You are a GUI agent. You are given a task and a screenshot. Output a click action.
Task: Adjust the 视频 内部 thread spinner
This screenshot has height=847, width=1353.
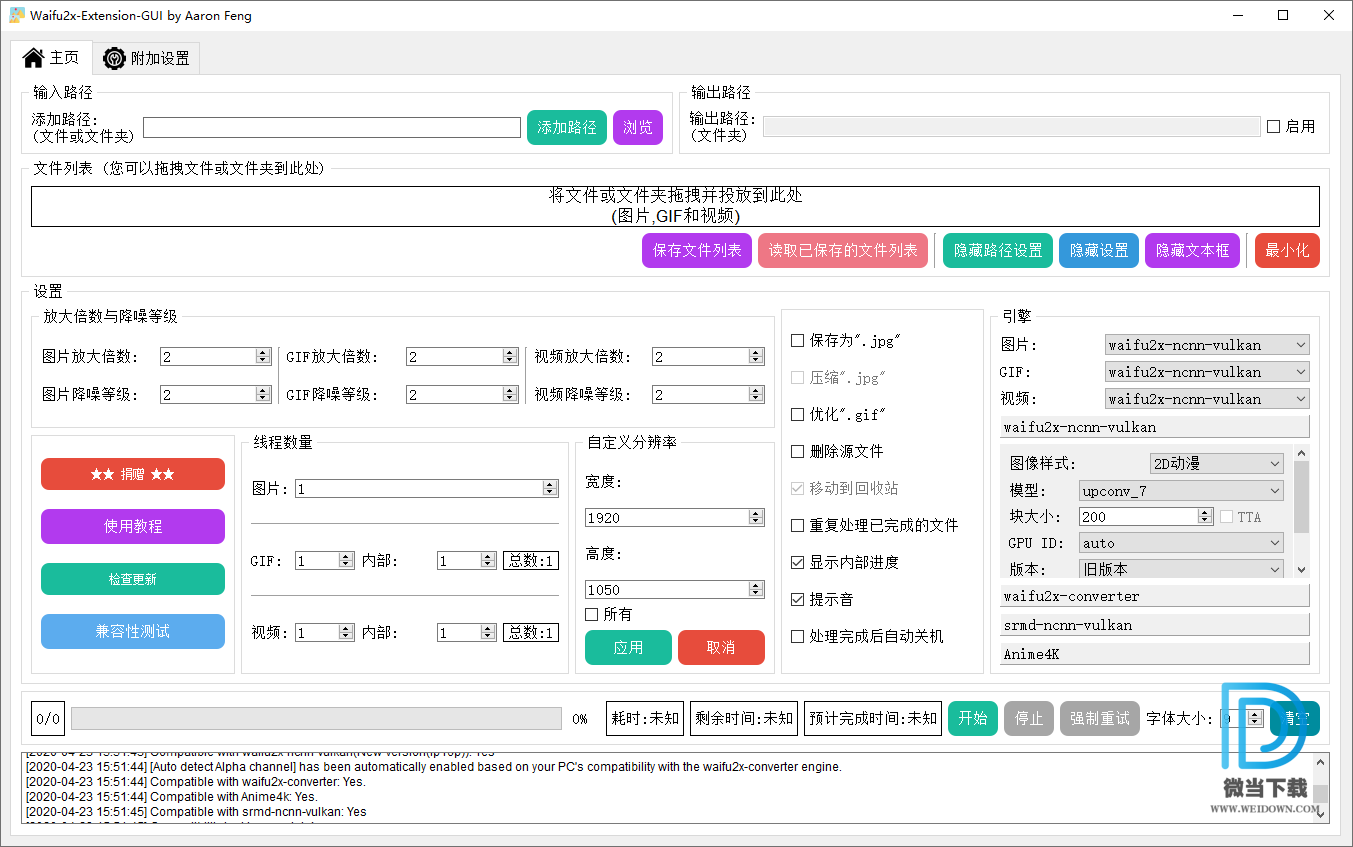467,632
